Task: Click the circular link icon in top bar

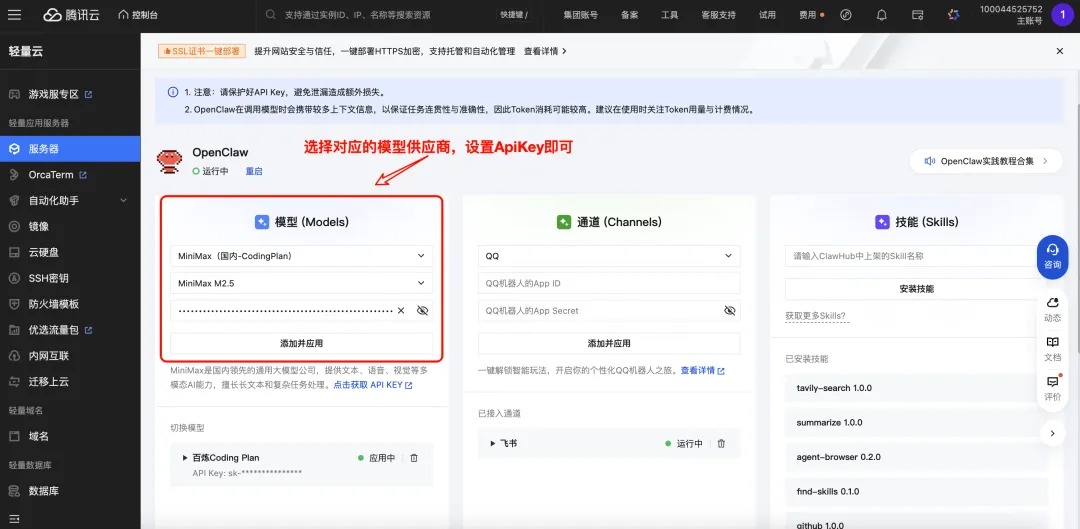Action: [x=847, y=14]
